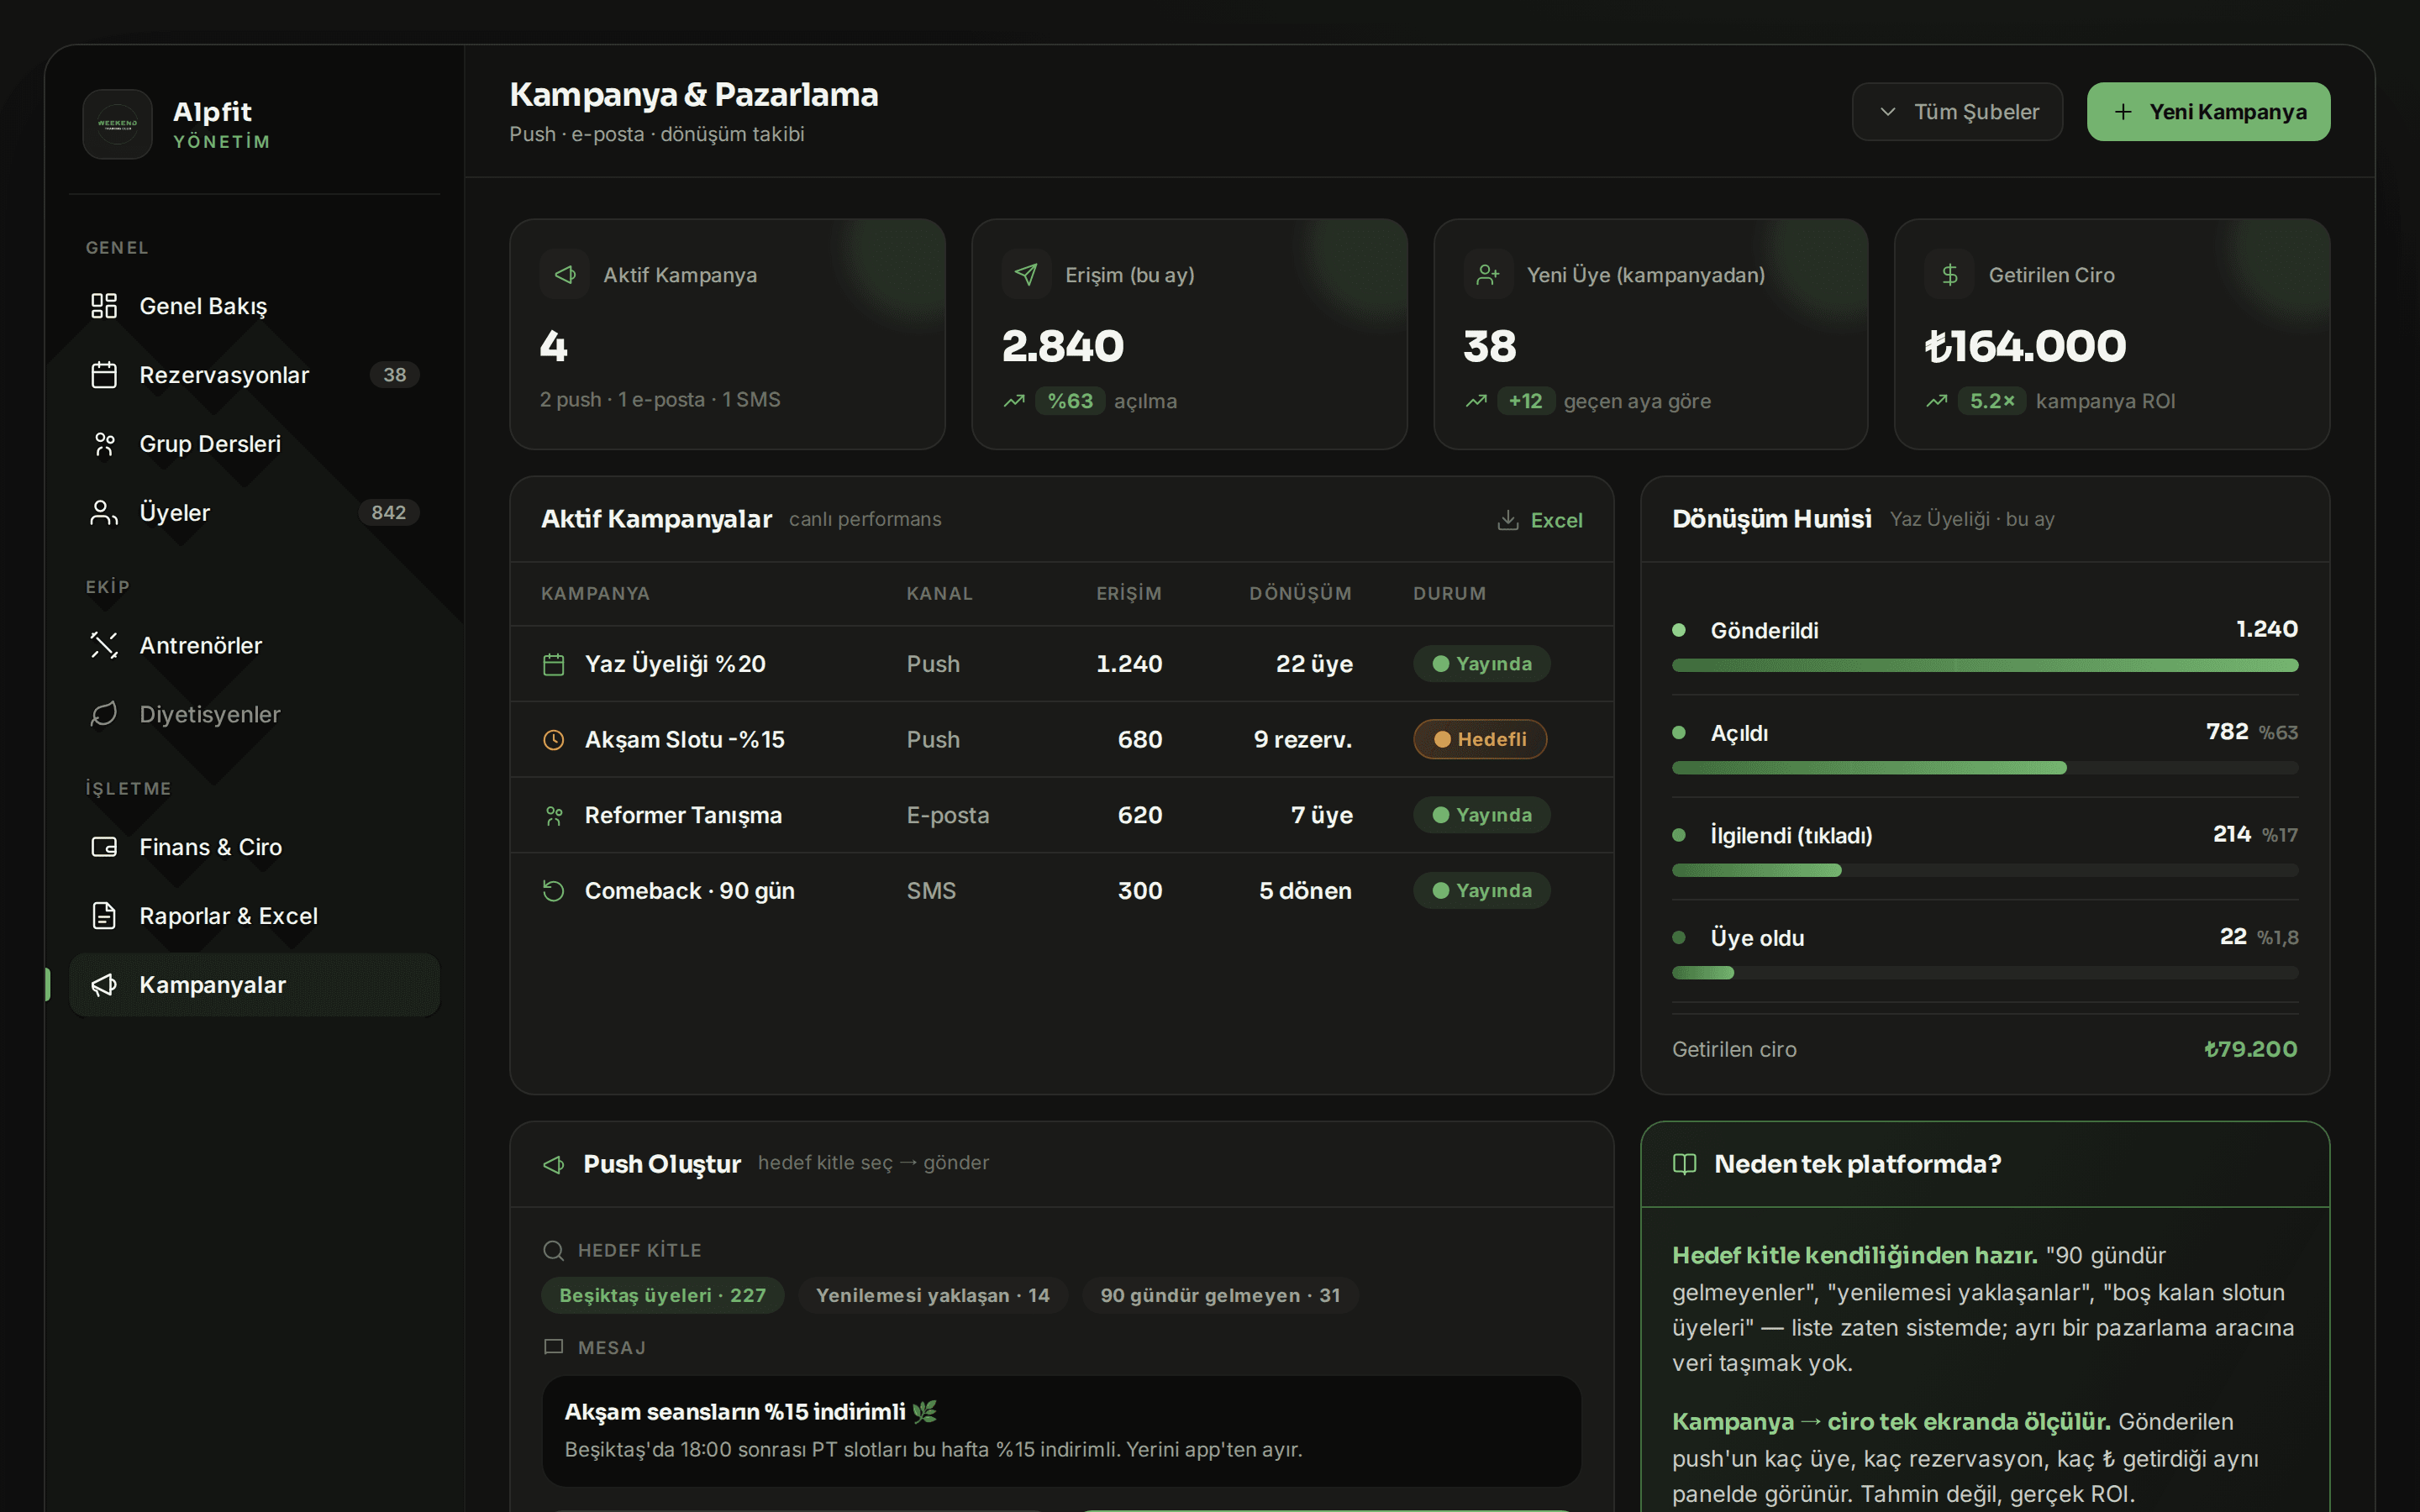Image resolution: width=2420 pixels, height=1512 pixels.
Task: Click the Getirilen Ciro dollar icon
Action: point(1949,275)
